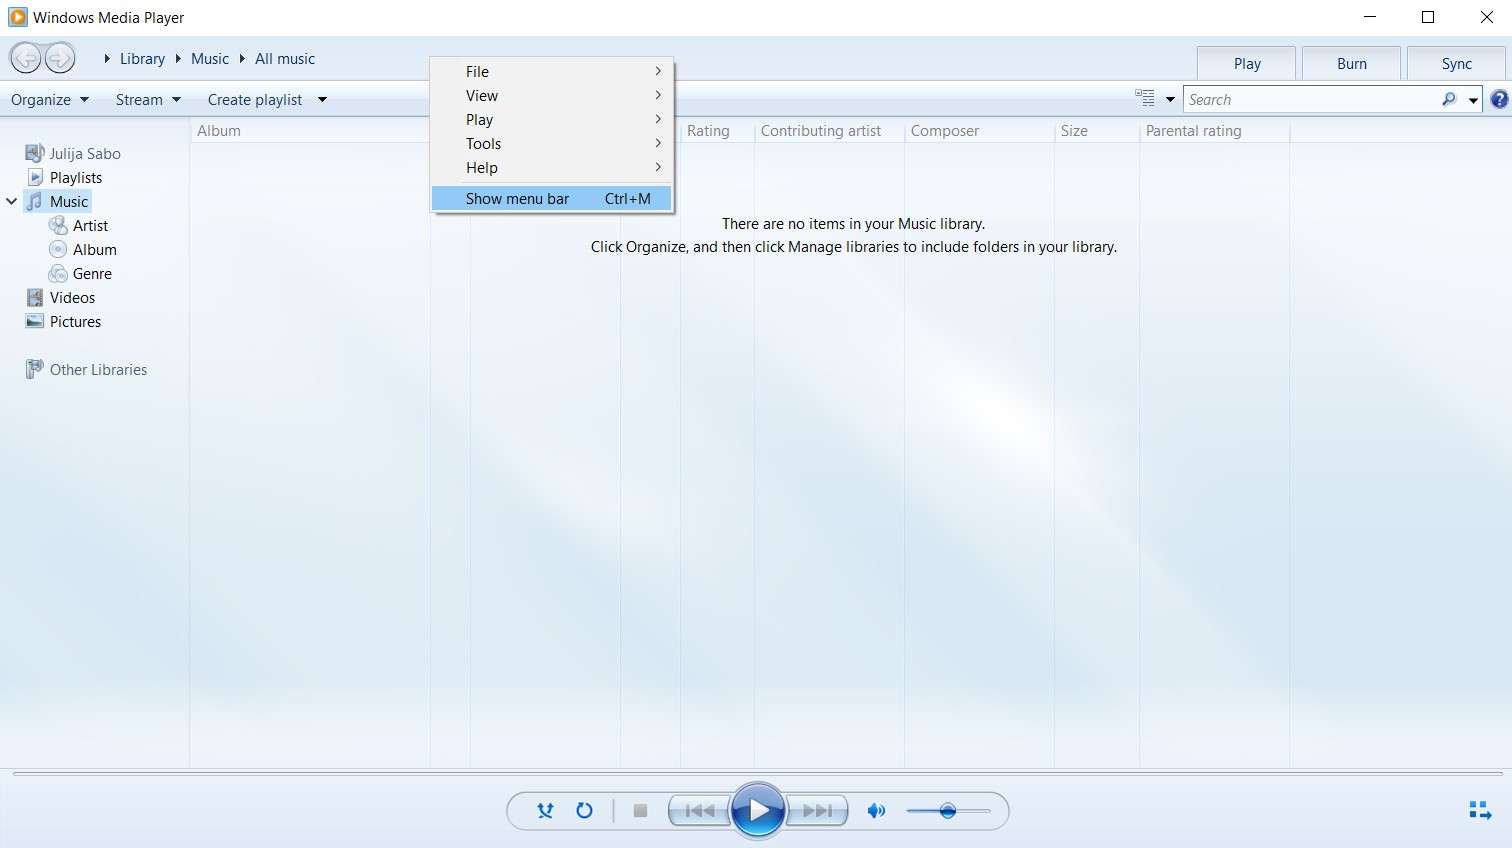The height and width of the screenshot is (848, 1512).
Task: Open the Tools submenu
Action: 552,143
